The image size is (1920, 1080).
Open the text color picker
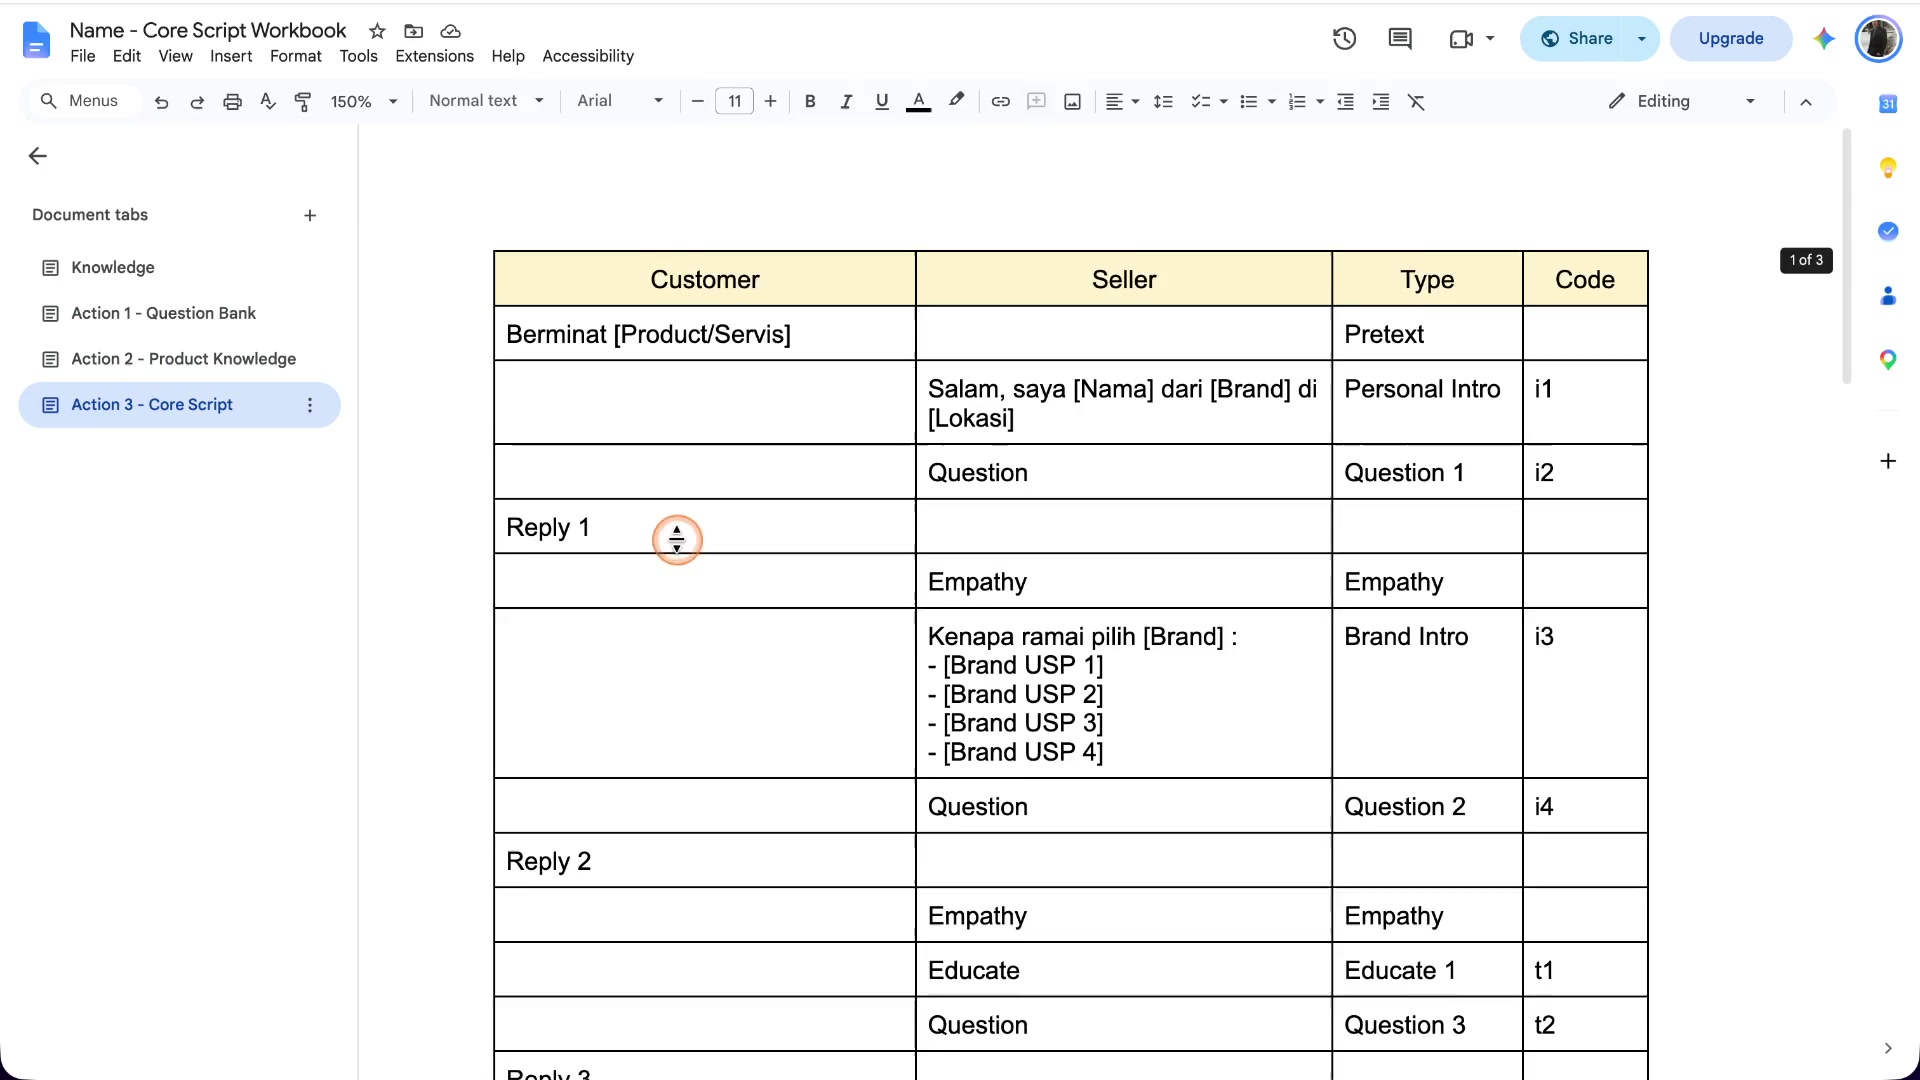pos(918,101)
